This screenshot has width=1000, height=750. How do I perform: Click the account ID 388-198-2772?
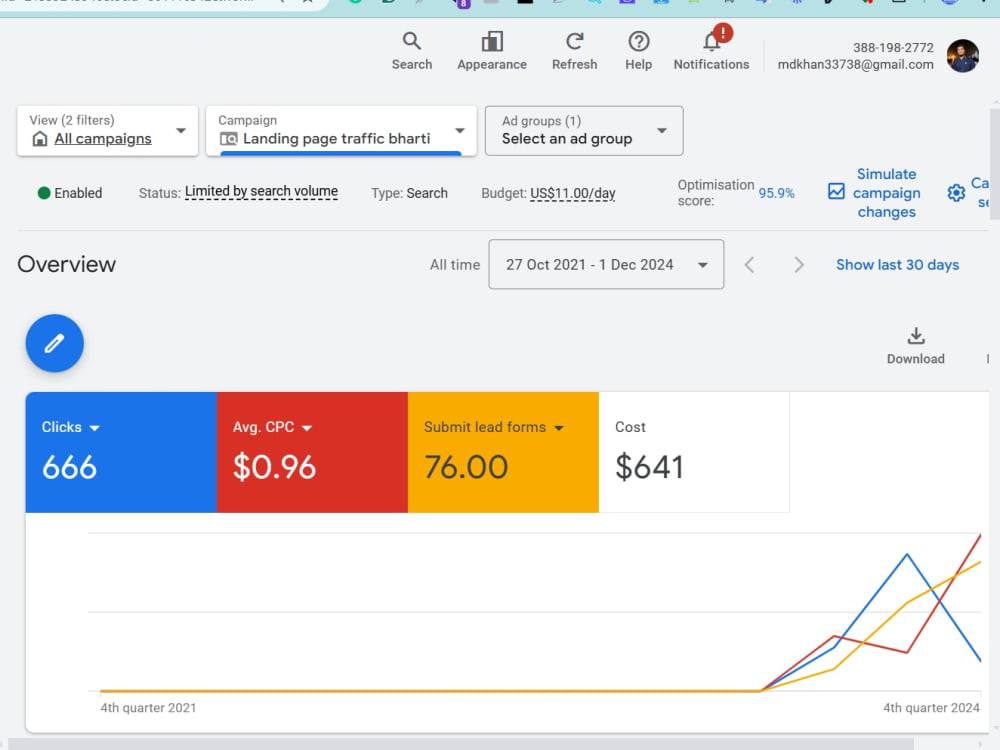893,48
